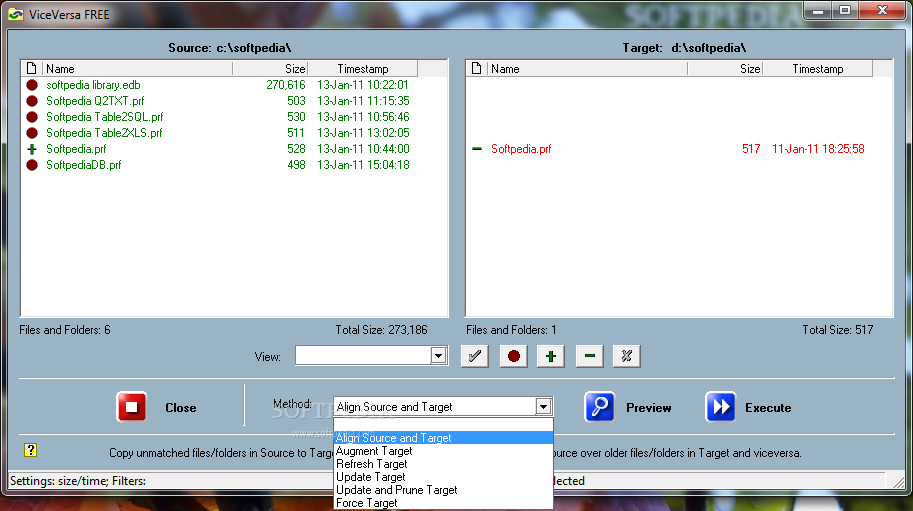Click the Method combo box field
The width and height of the screenshot is (913, 511).
pyautogui.click(x=443, y=406)
